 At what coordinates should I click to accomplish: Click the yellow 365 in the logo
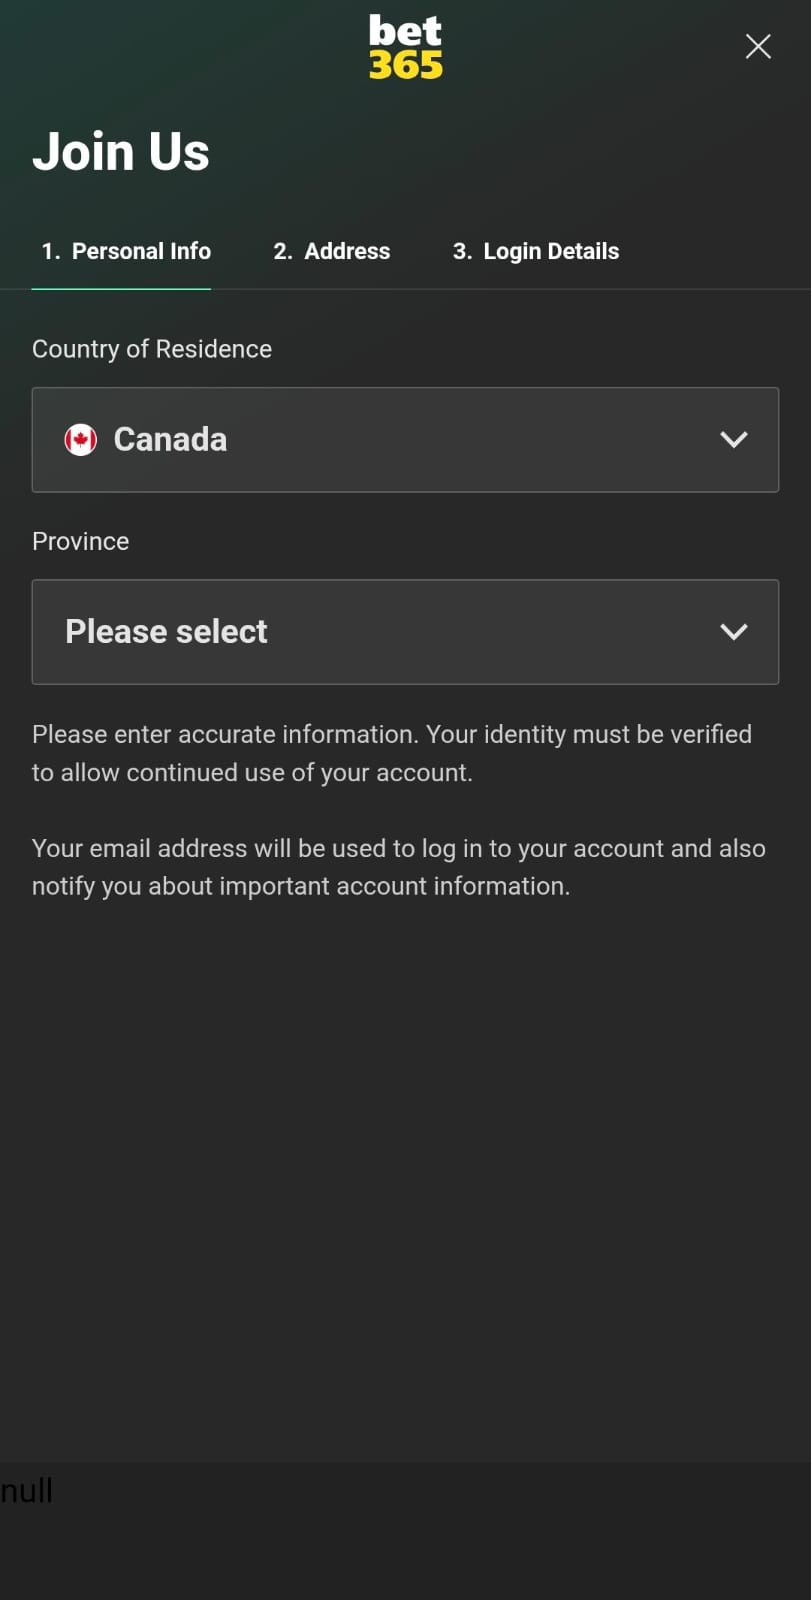tap(405, 65)
